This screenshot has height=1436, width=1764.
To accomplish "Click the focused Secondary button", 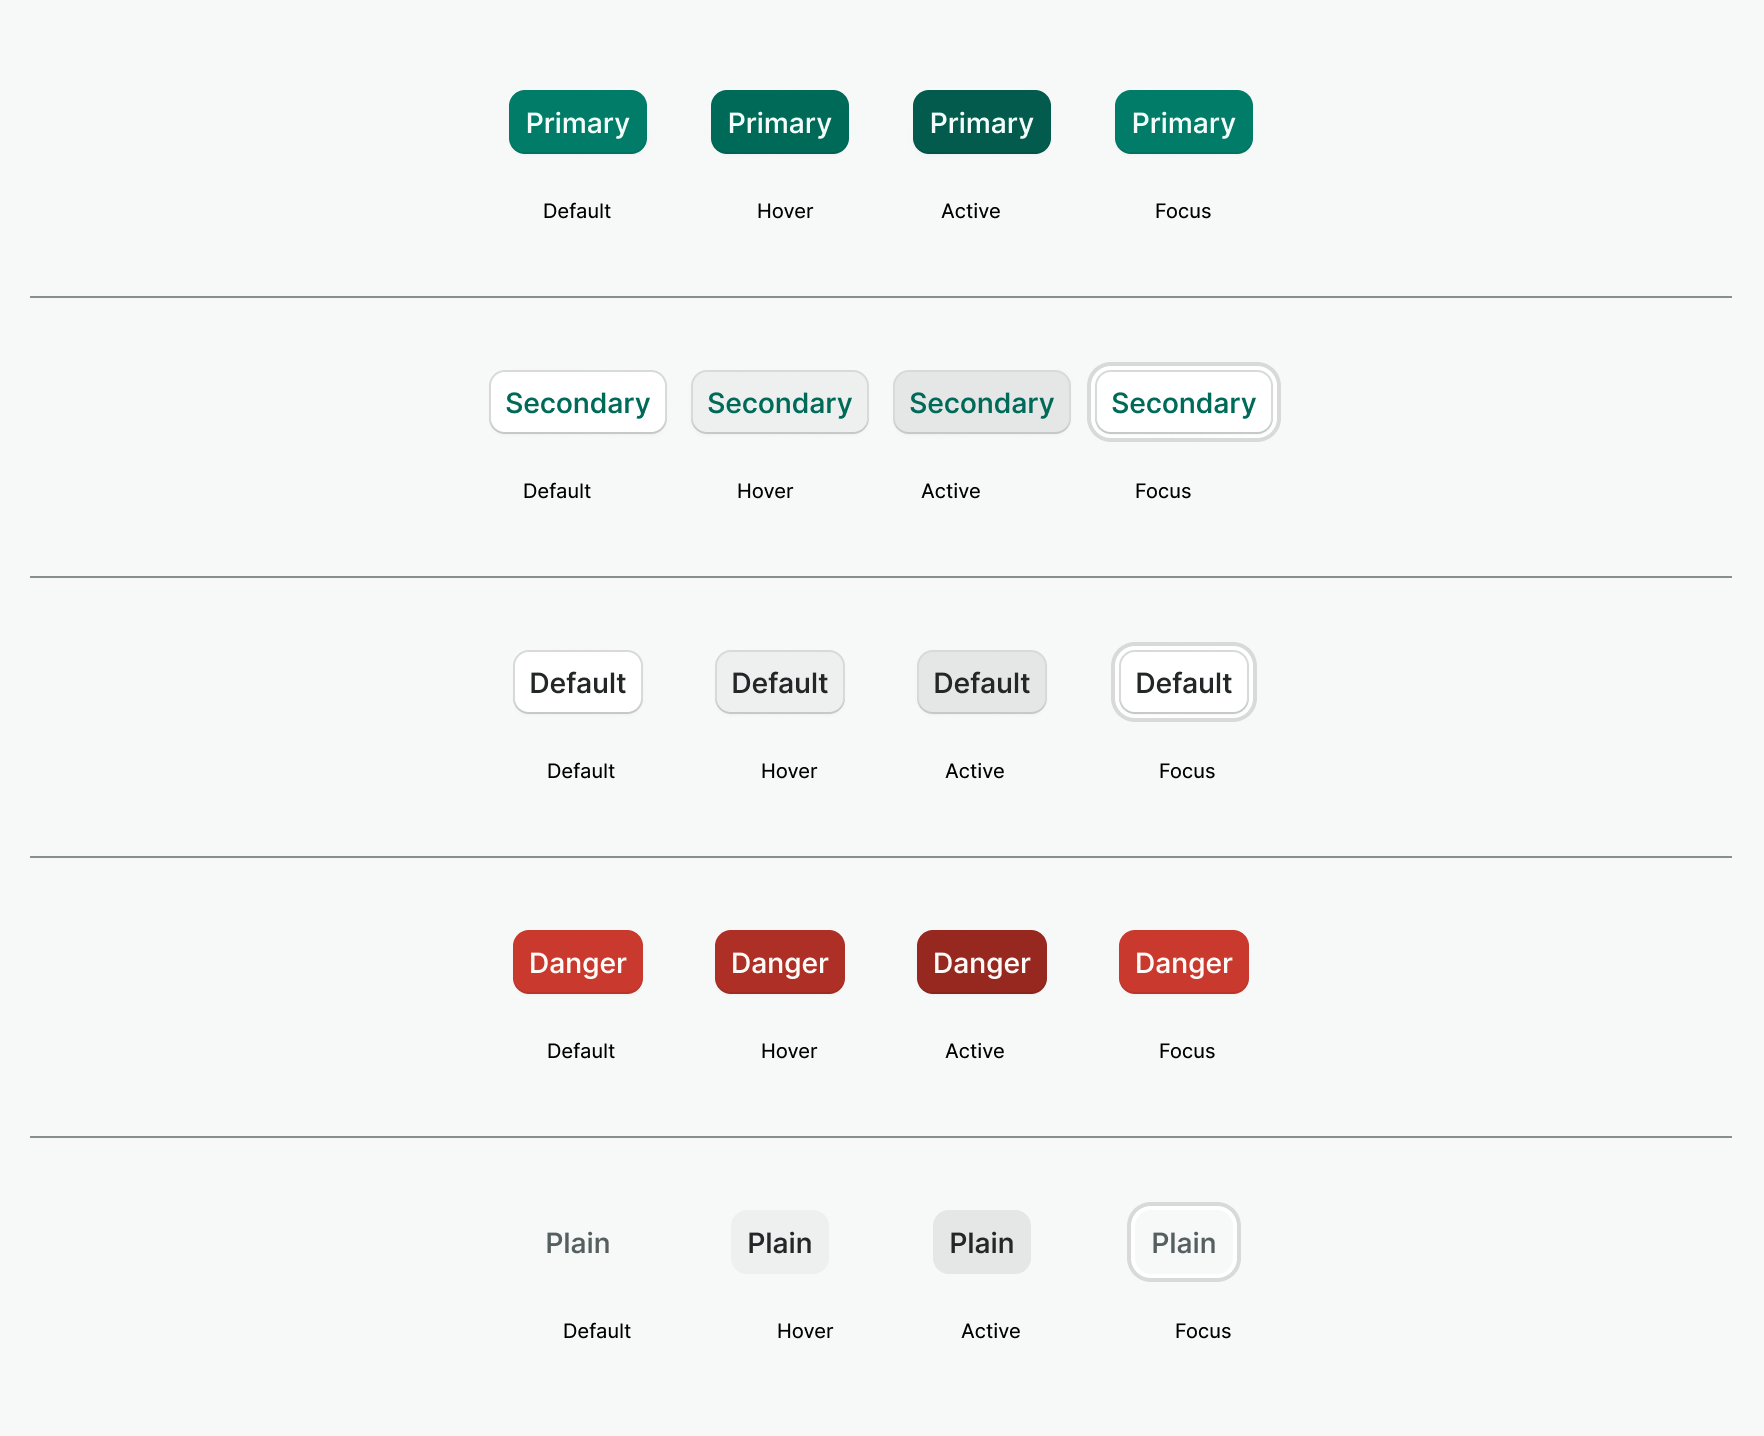I will point(1183,402).
